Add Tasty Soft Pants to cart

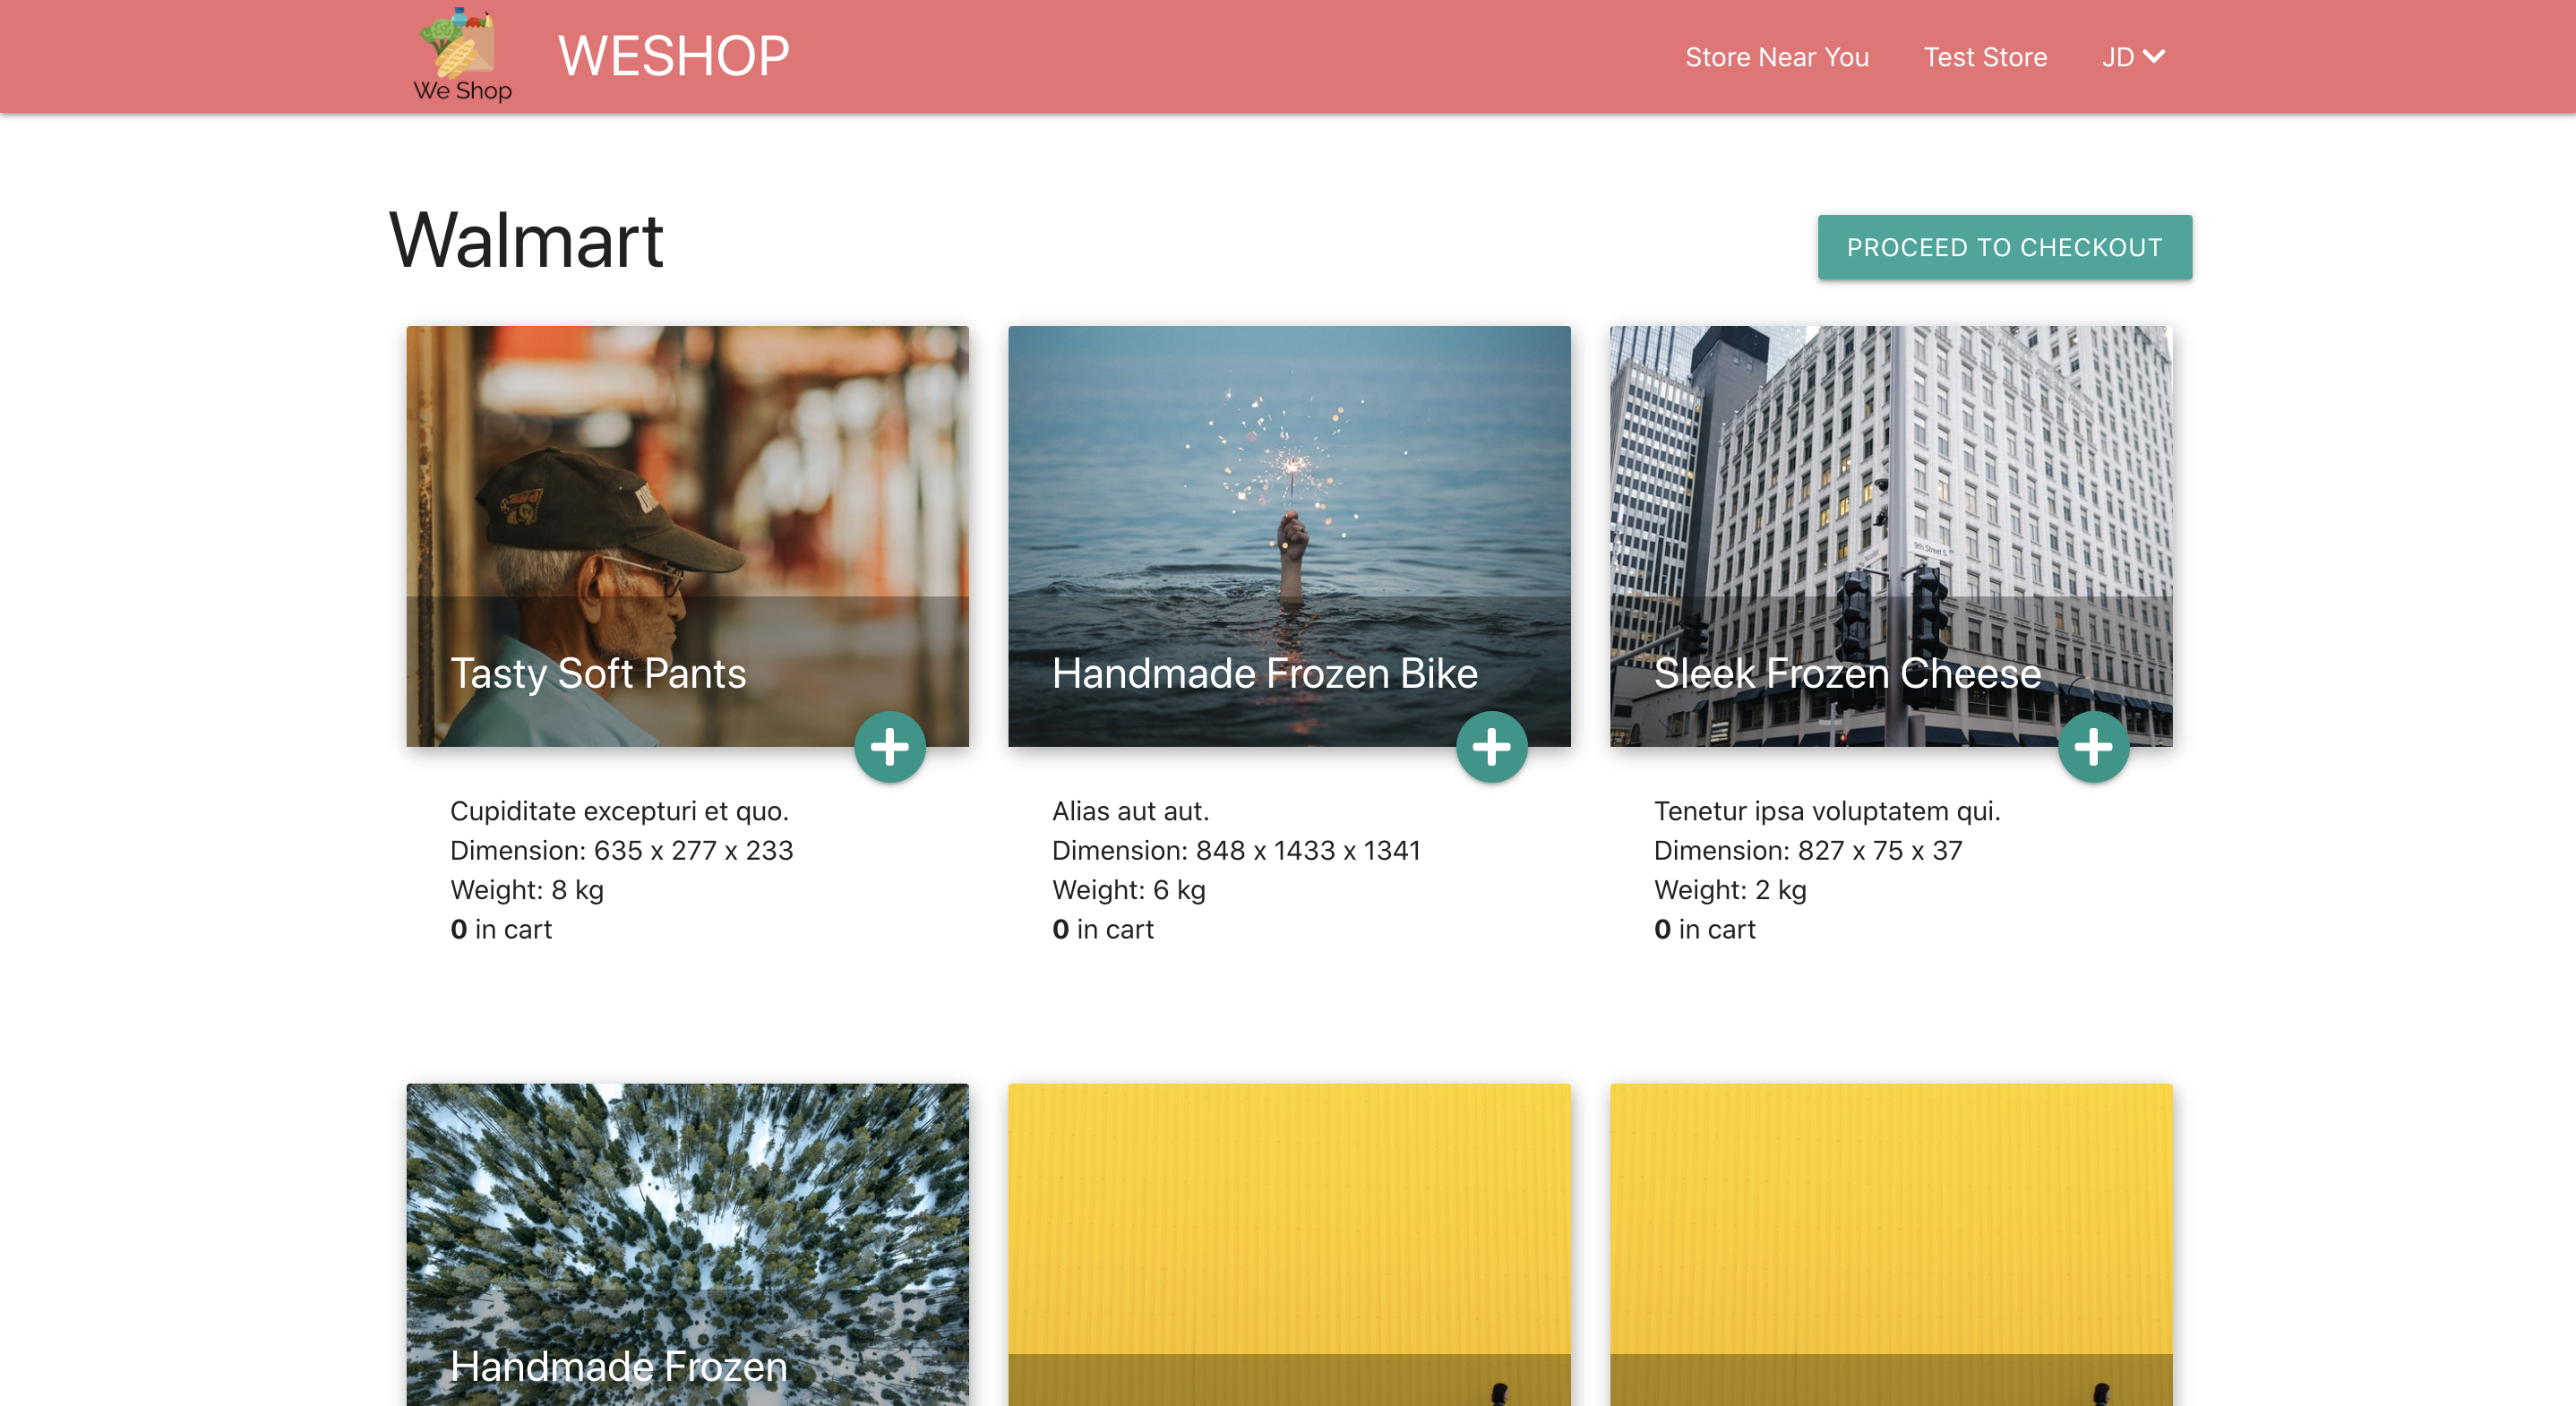coord(889,747)
